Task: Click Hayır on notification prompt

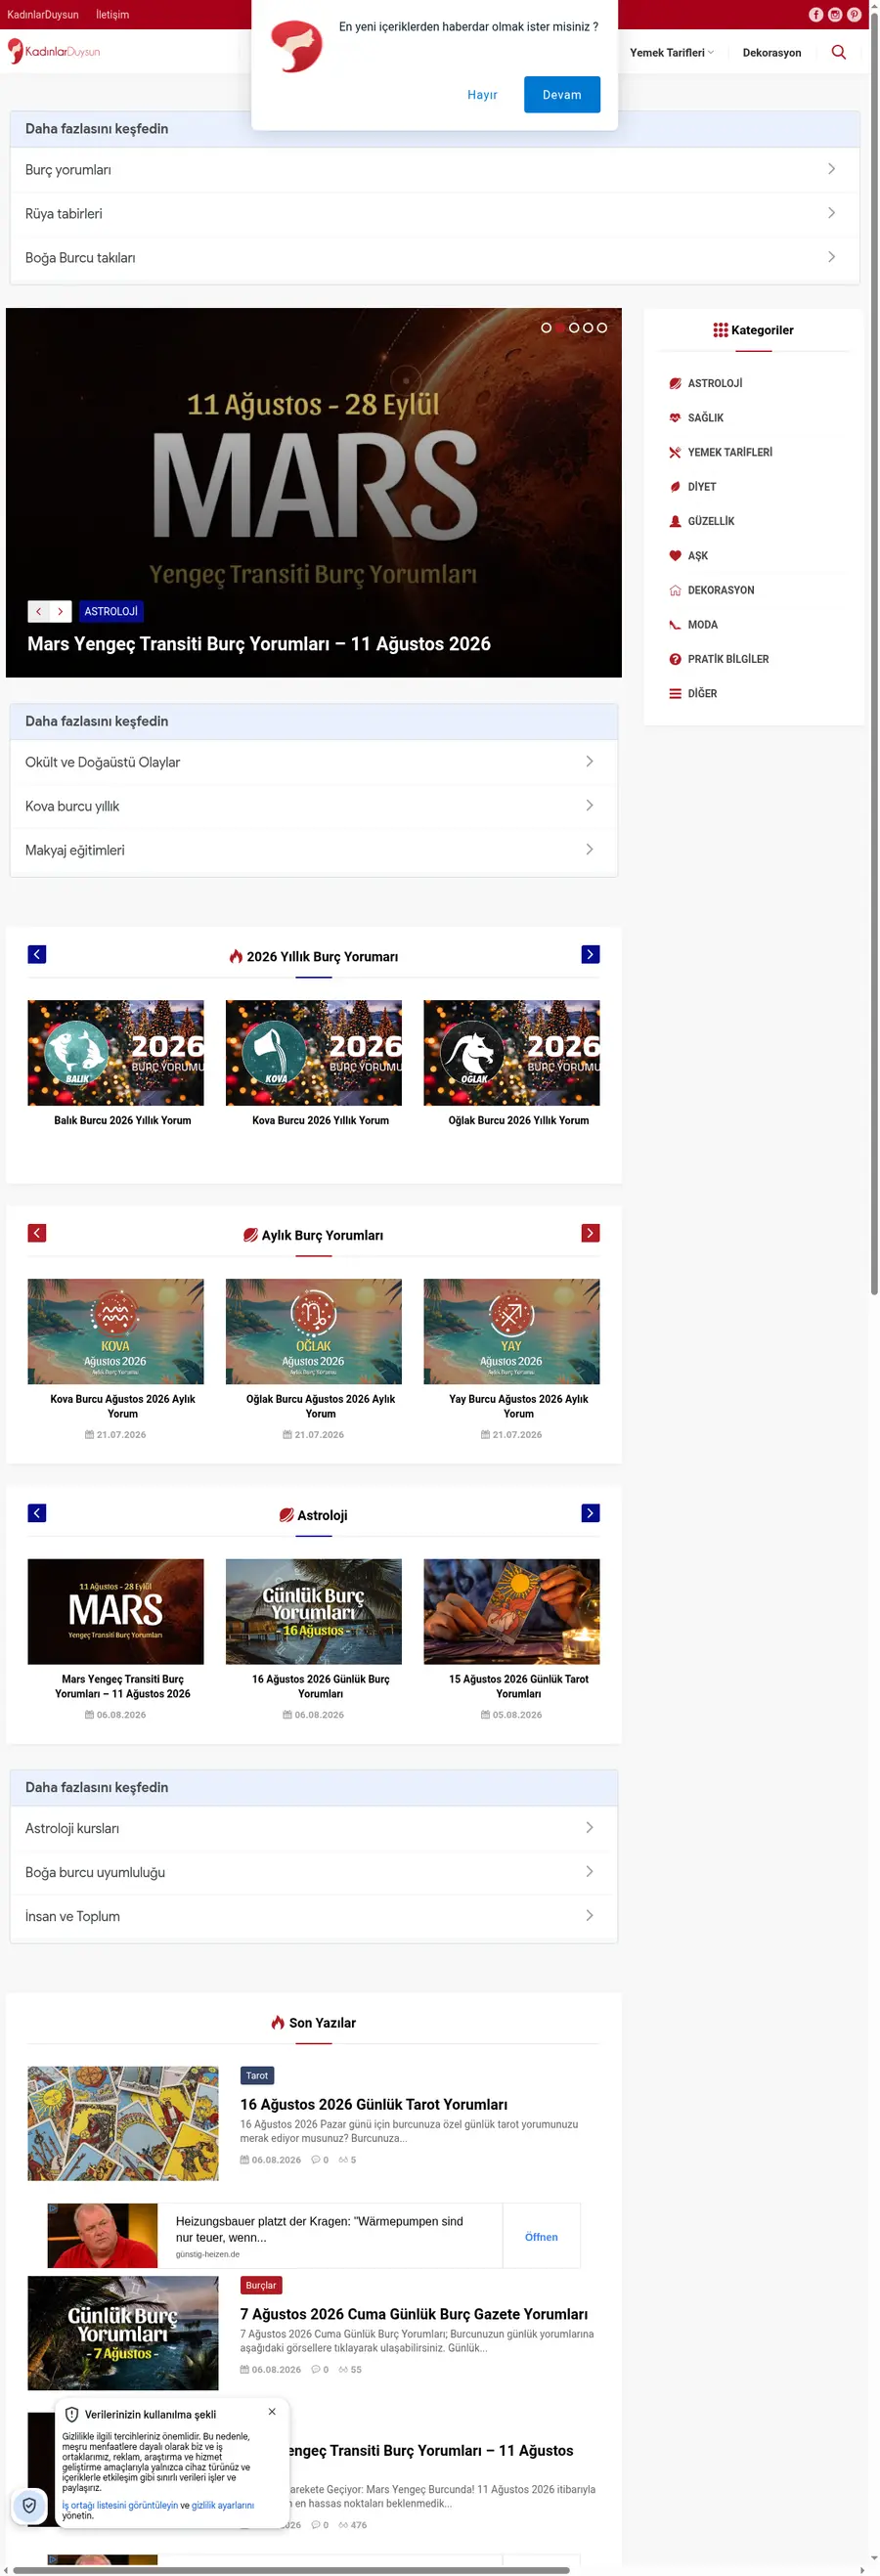Action: (x=482, y=95)
